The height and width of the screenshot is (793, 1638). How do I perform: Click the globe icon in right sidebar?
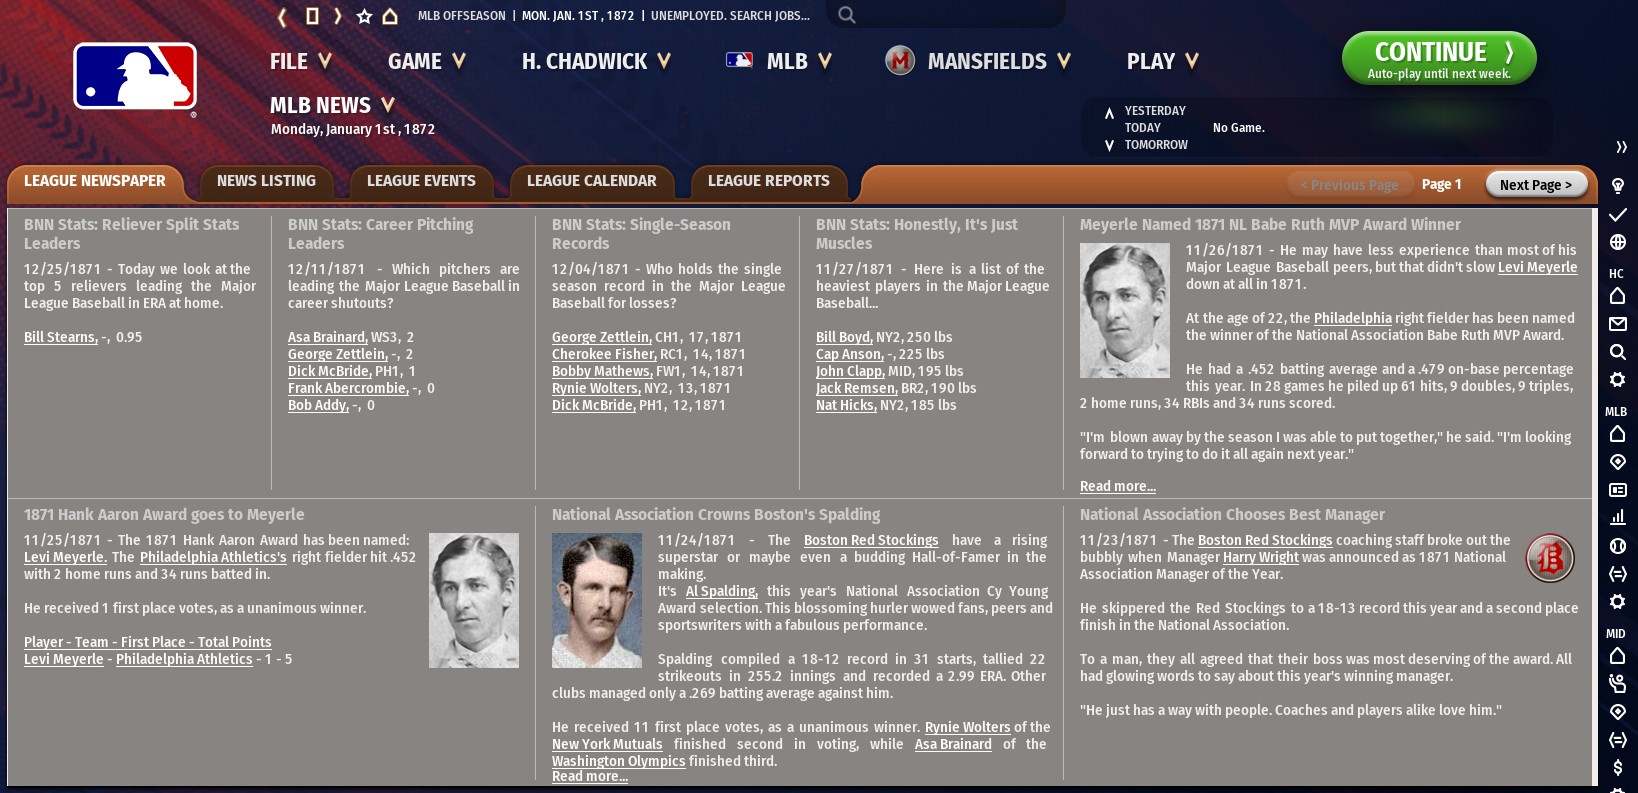point(1617,242)
